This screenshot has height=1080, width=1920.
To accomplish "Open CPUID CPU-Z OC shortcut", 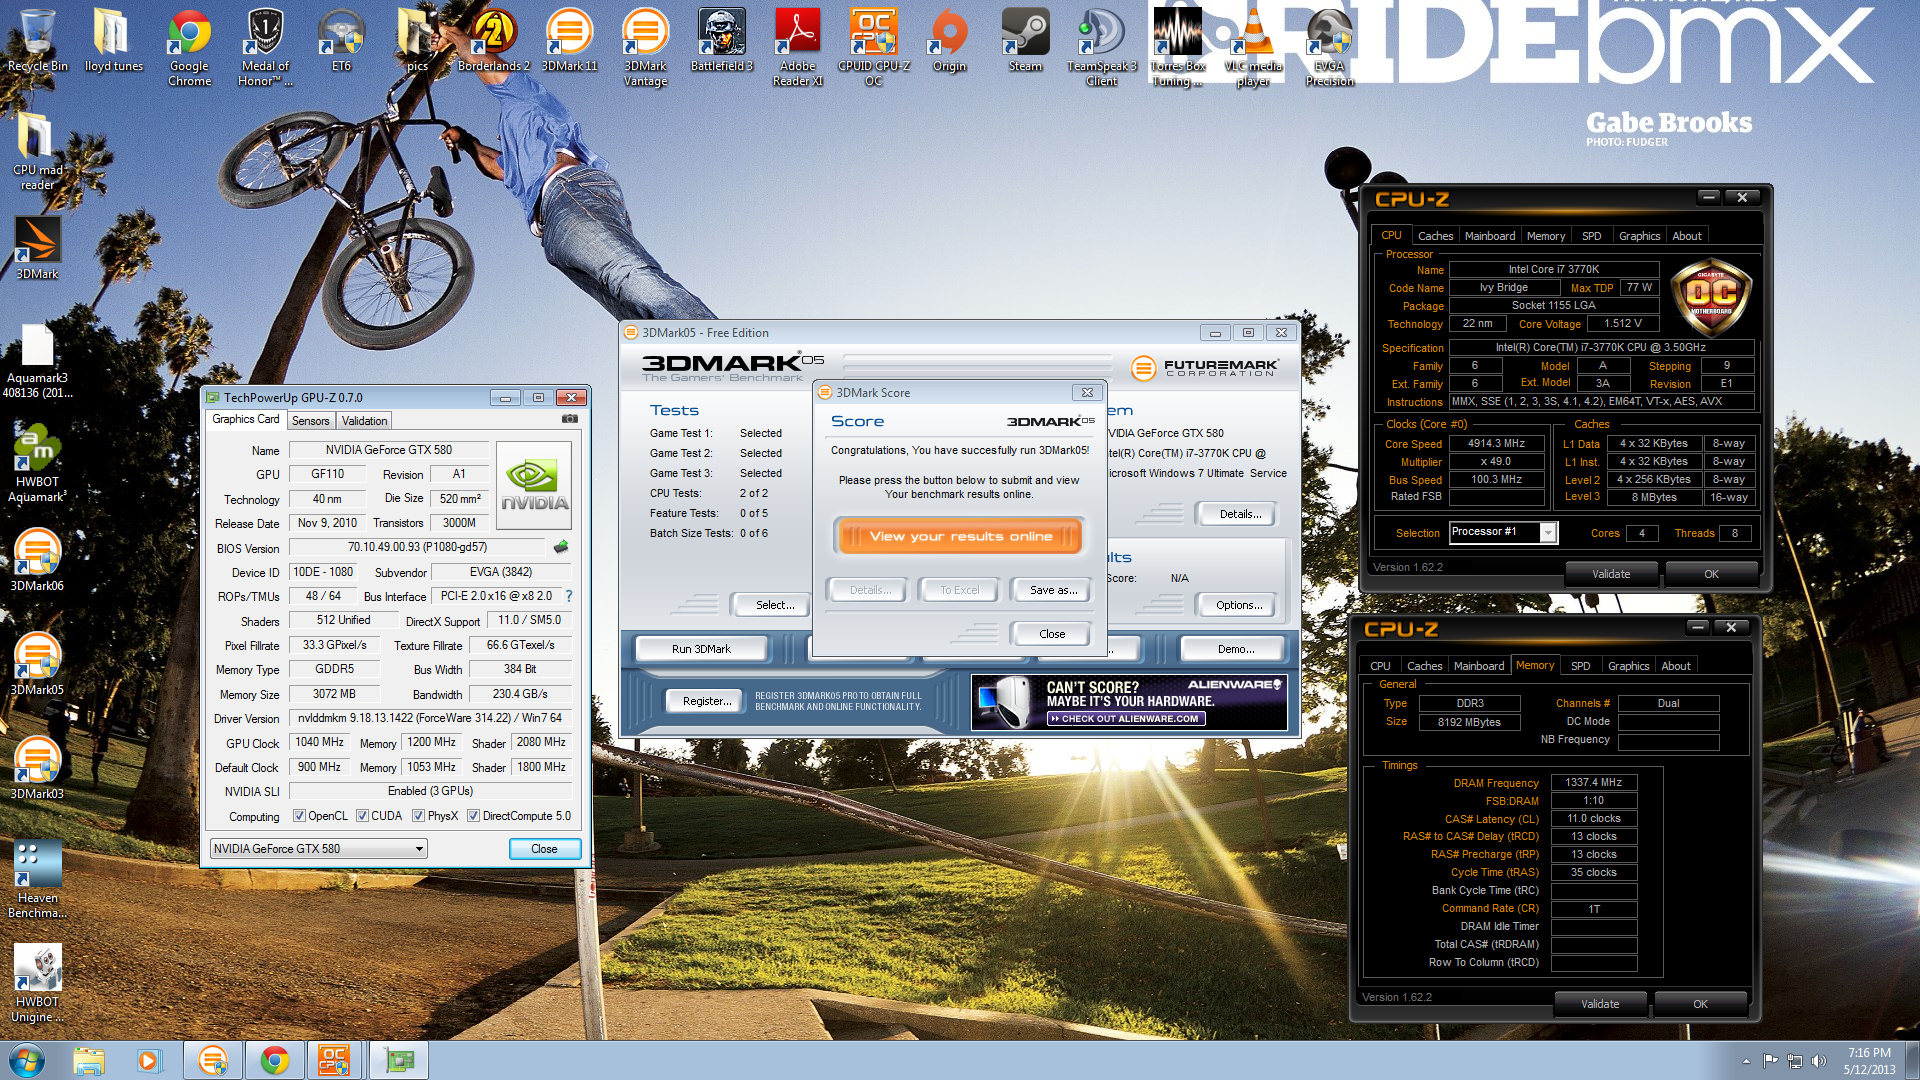I will 873,47.
